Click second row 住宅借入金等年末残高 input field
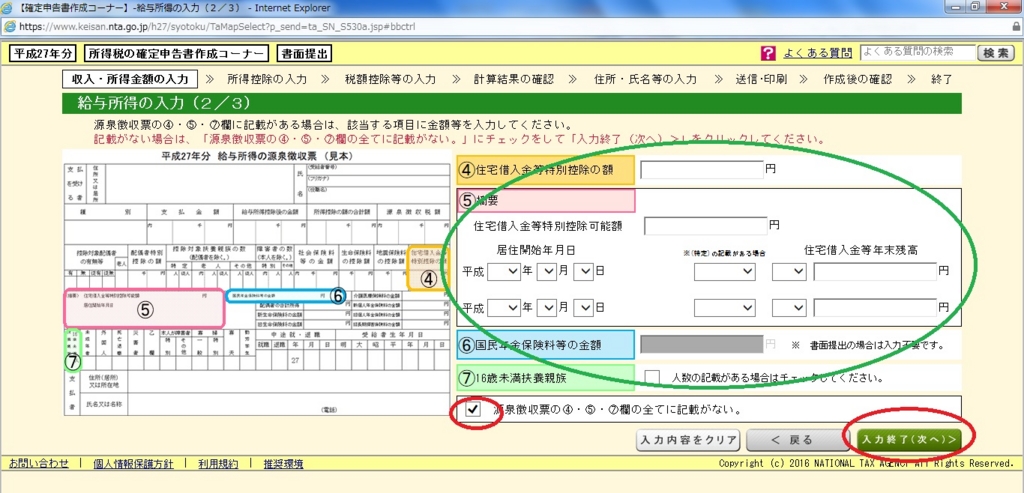Viewport: 1024px width, 493px height. click(875, 306)
